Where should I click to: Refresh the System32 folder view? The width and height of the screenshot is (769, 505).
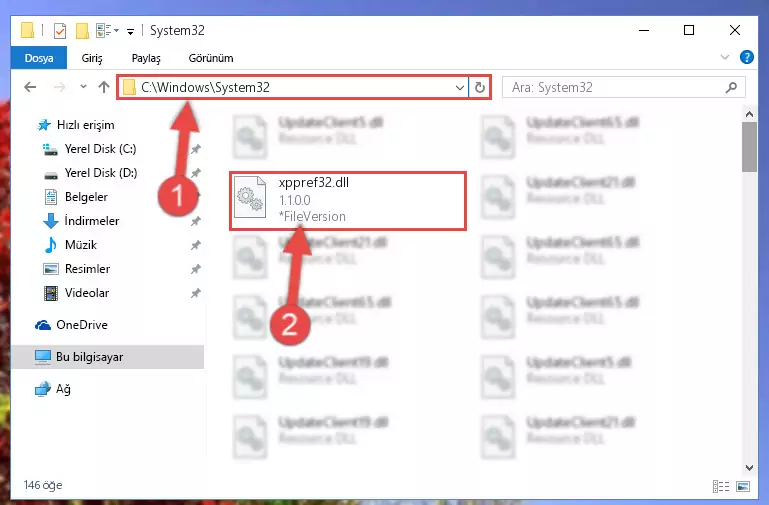tap(480, 88)
